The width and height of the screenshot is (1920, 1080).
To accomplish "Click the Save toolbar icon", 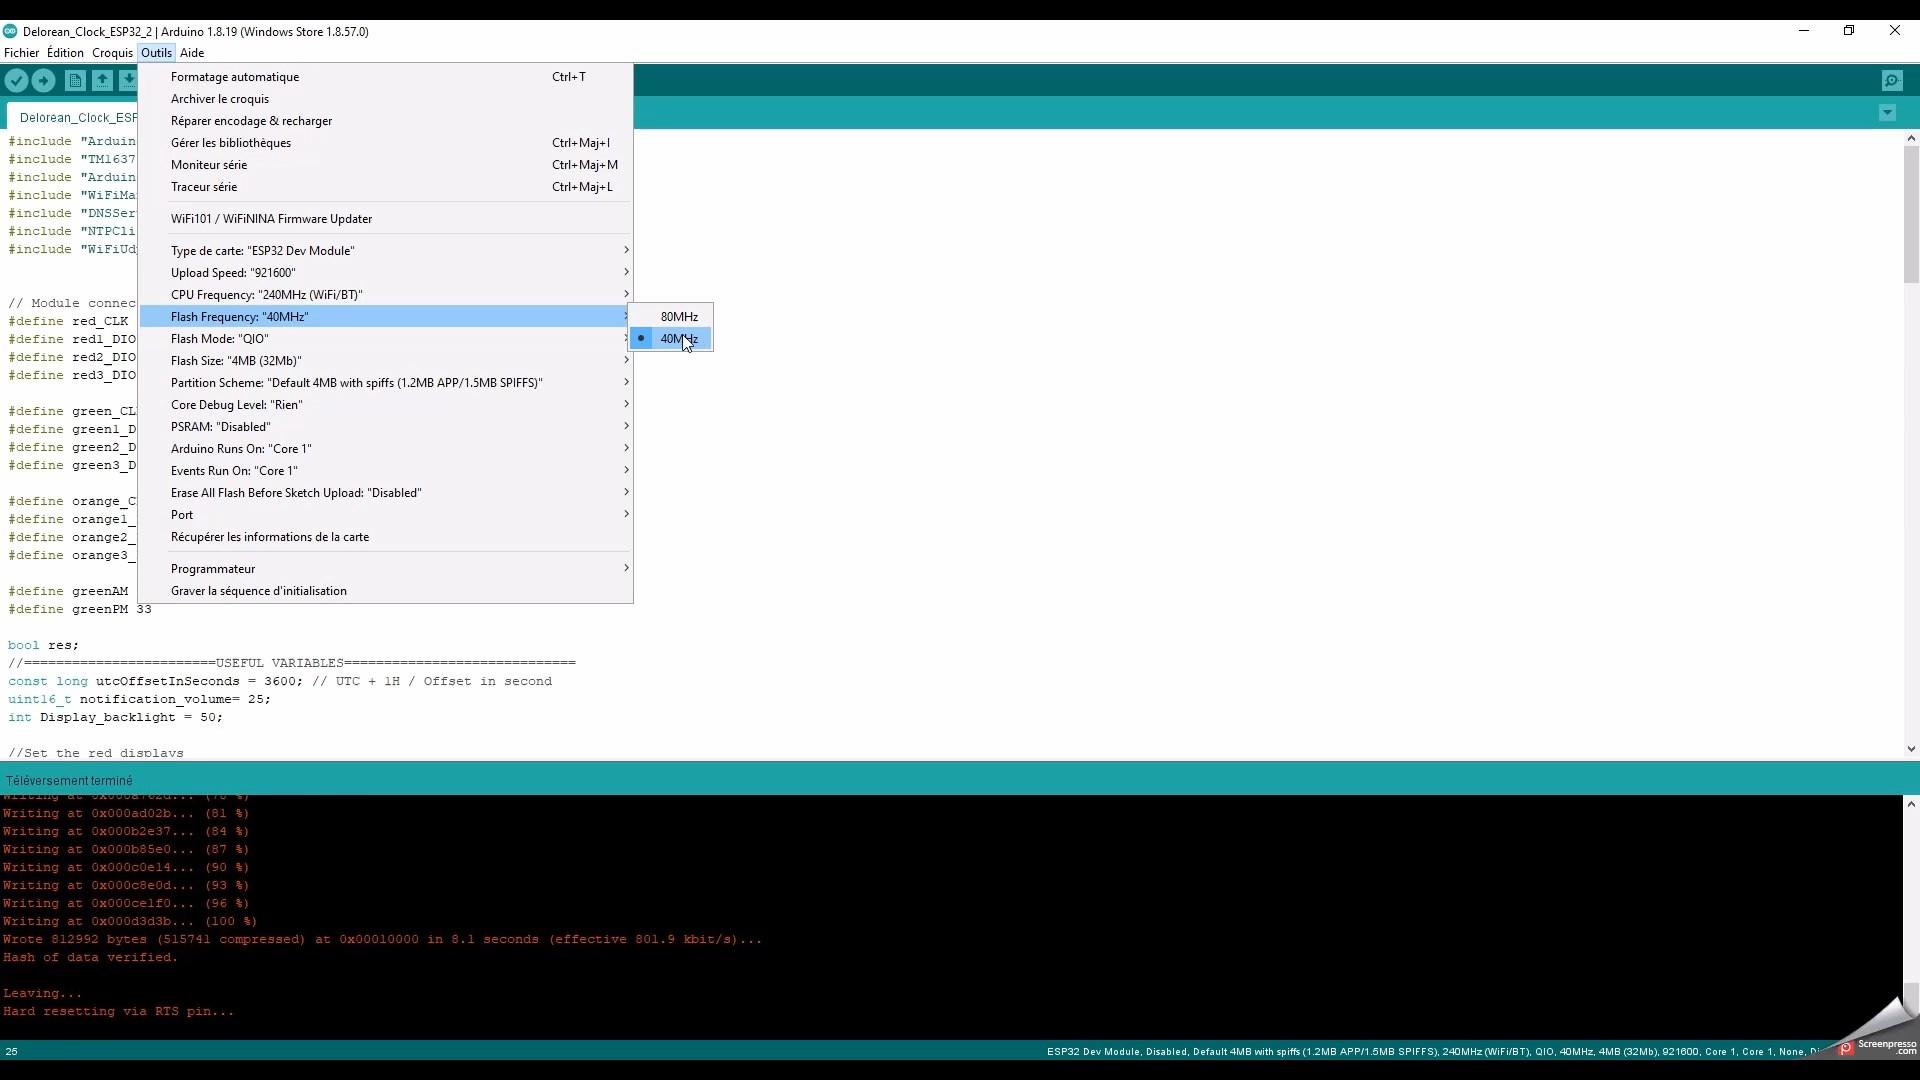I will pos(130,80).
